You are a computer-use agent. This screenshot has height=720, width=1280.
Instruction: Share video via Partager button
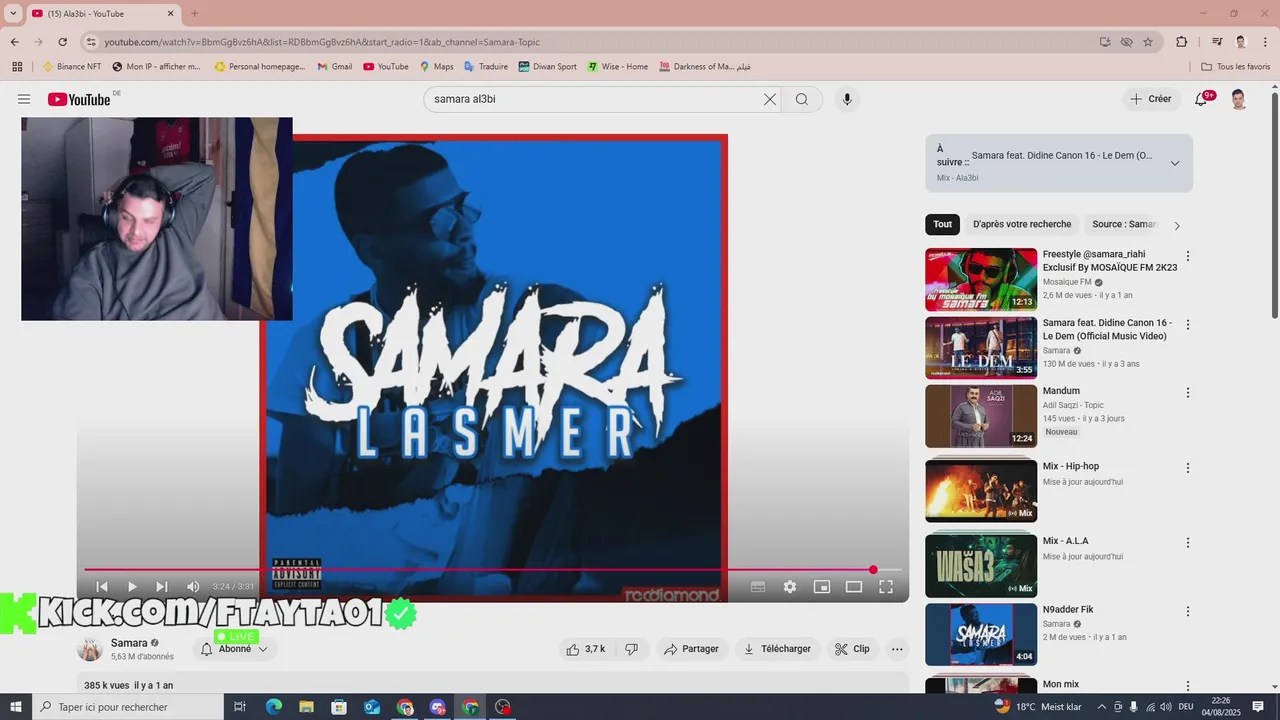coord(692,649)
